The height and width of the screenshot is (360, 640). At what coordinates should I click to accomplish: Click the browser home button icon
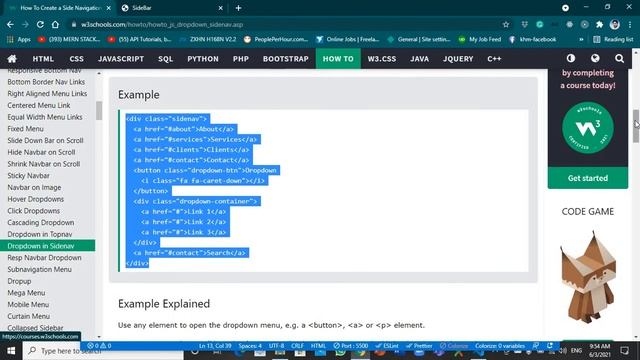[55, 24]
